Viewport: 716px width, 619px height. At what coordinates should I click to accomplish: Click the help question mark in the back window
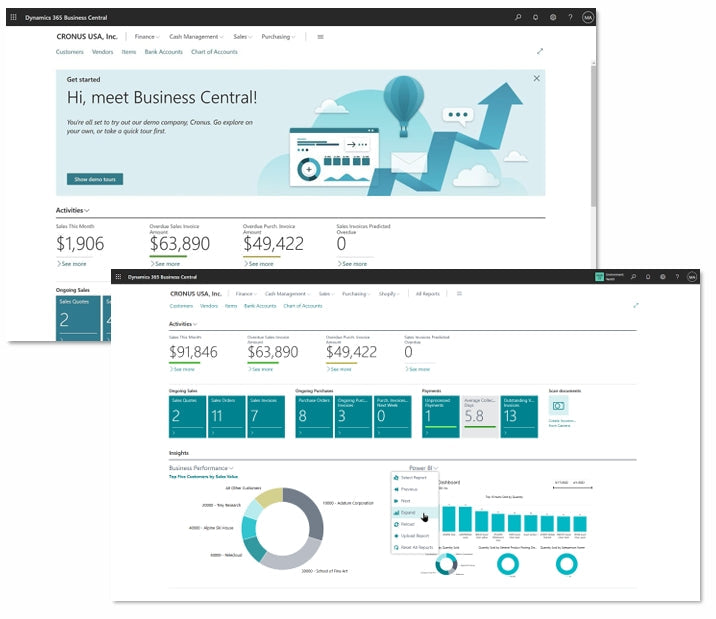pyautogui.click(x=571, y=17)
